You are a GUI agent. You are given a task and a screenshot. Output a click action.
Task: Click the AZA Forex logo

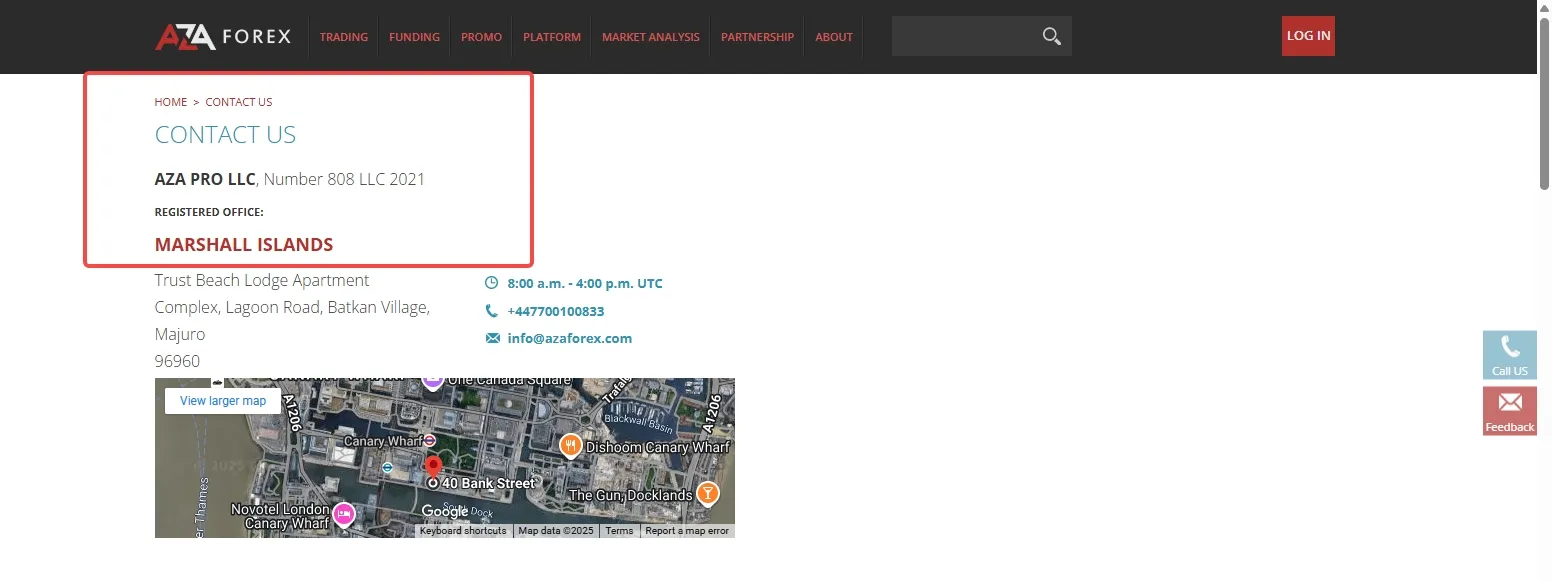223,37
